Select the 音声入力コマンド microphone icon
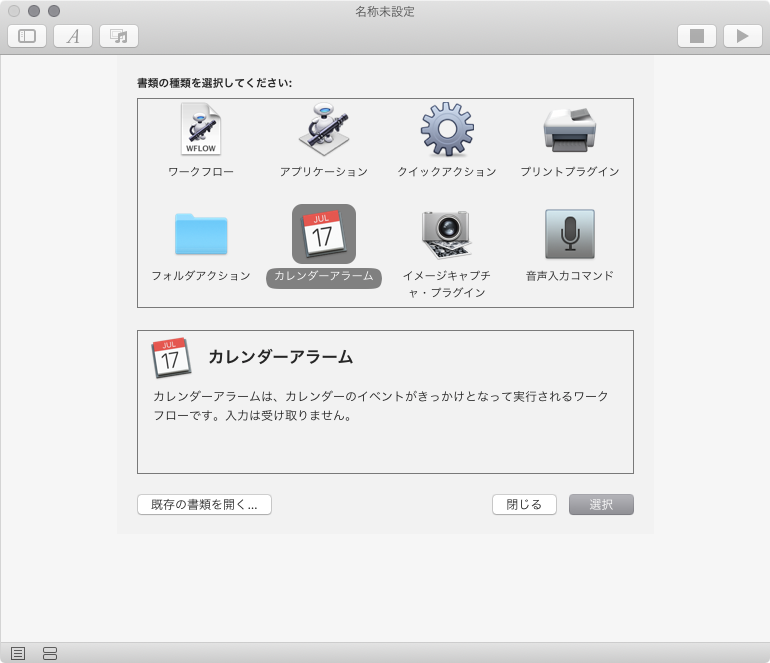This screenshot has width=770, height=663. coord(570,234)
